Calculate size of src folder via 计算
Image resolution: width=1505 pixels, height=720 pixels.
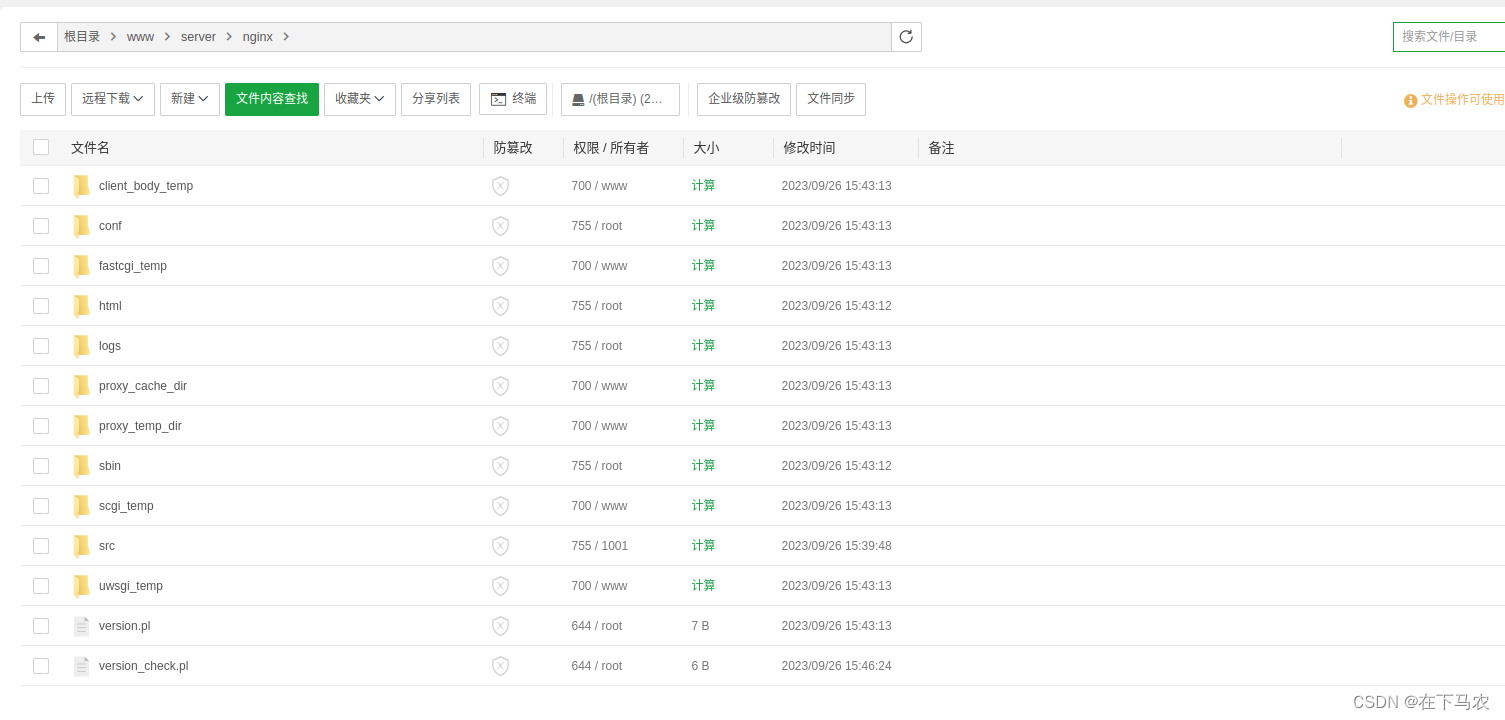pyautogui.click(x=704, y=546)
